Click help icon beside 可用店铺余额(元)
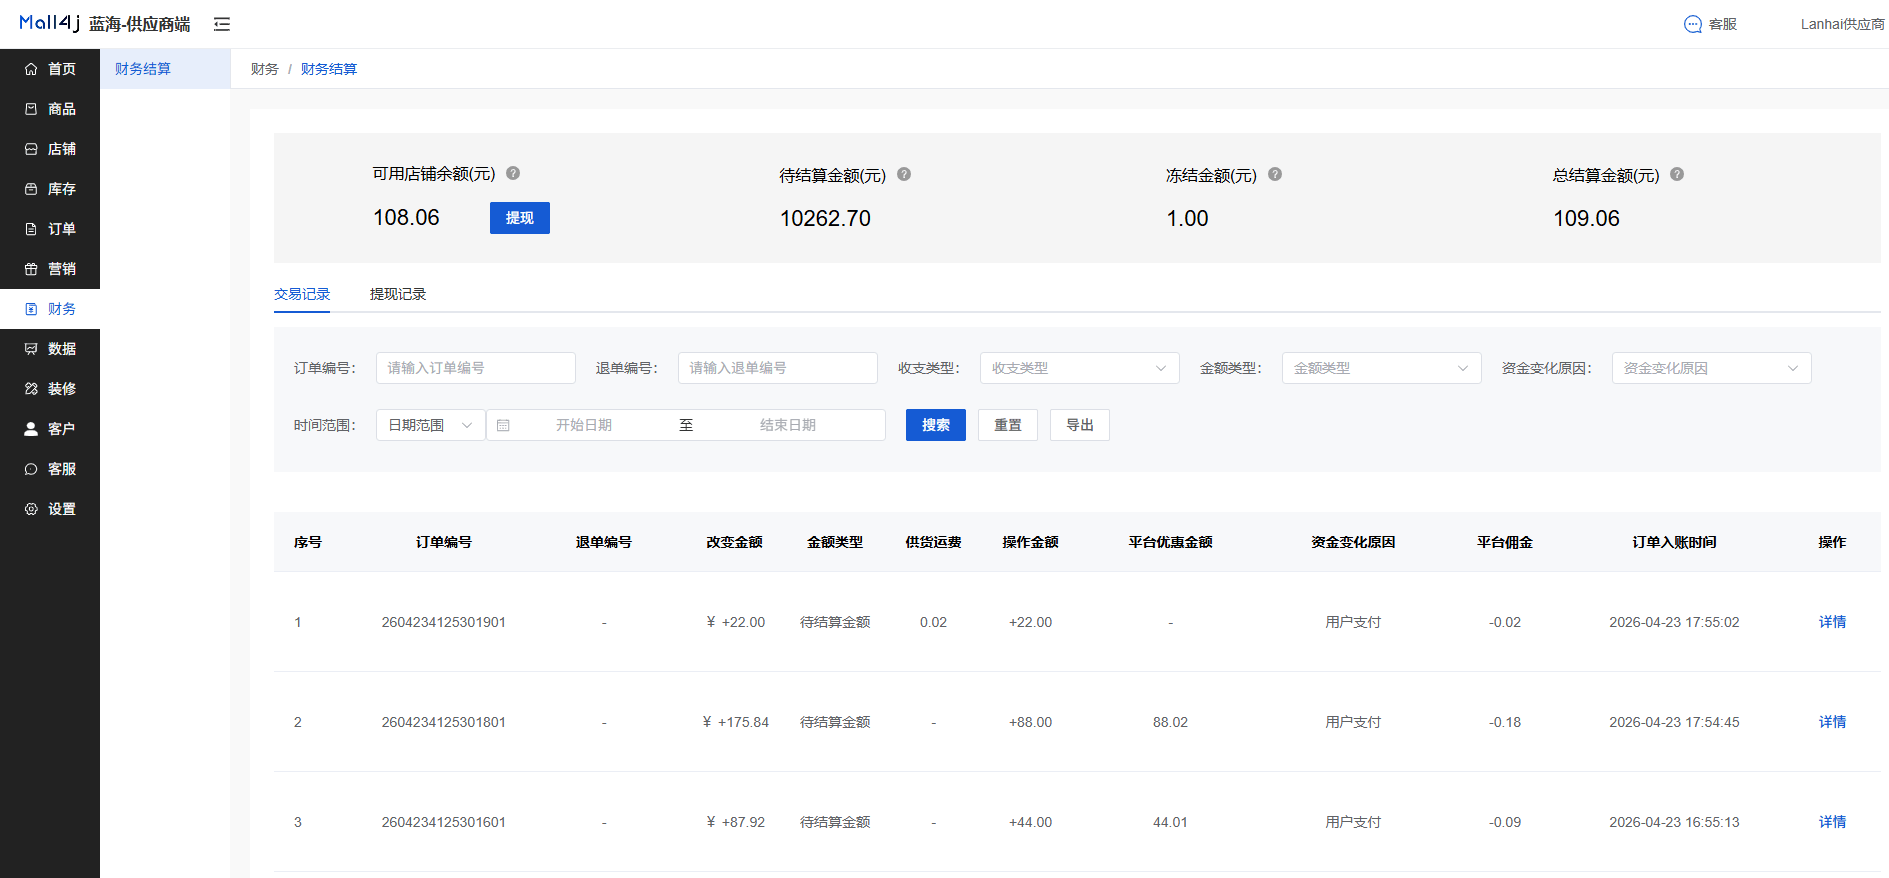The height and width of the screenshot is (878, 1889). [x=513, y=173]
